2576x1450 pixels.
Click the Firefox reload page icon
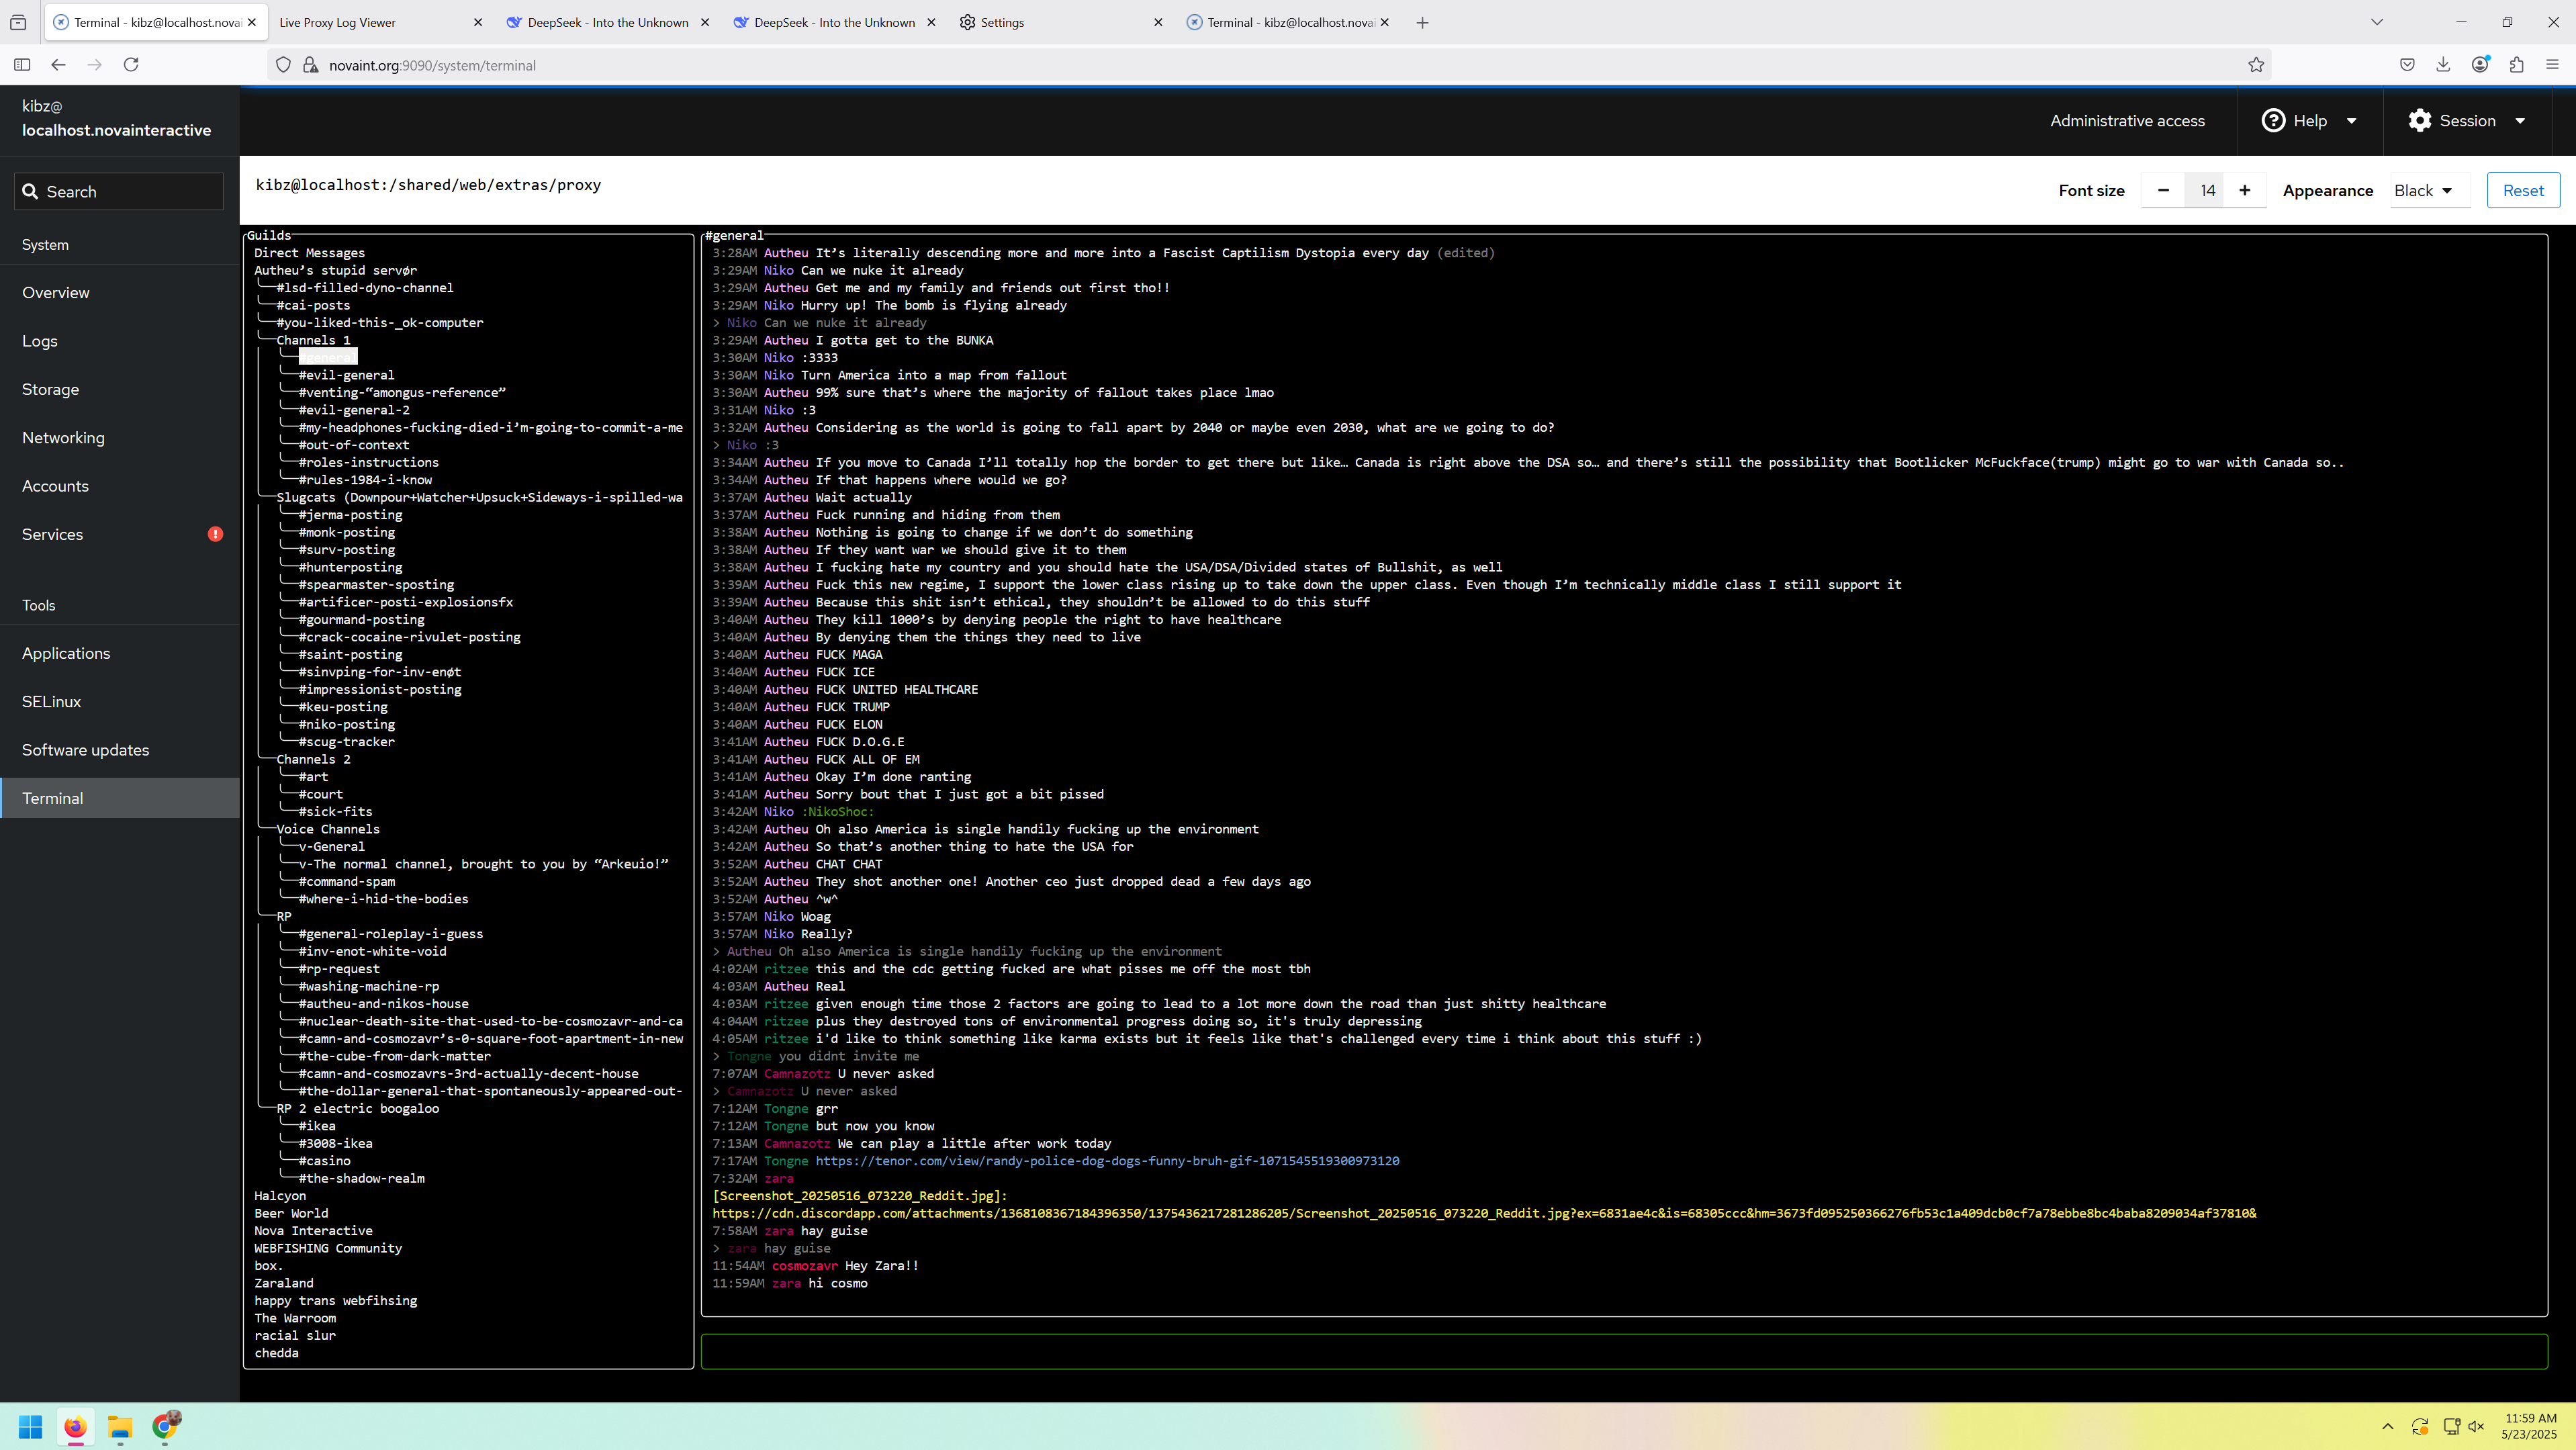point(131,65)
